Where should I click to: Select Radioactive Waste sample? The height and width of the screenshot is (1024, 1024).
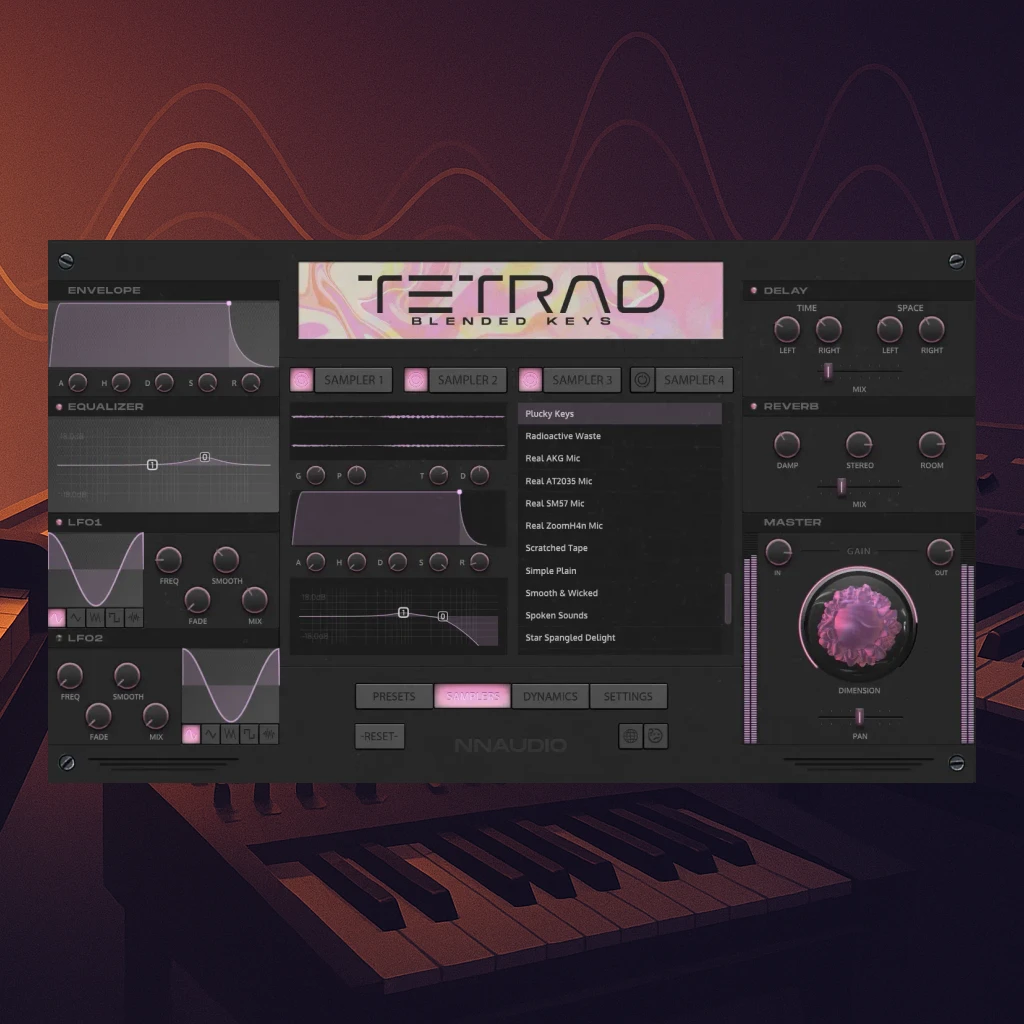[x=620, y=436]
